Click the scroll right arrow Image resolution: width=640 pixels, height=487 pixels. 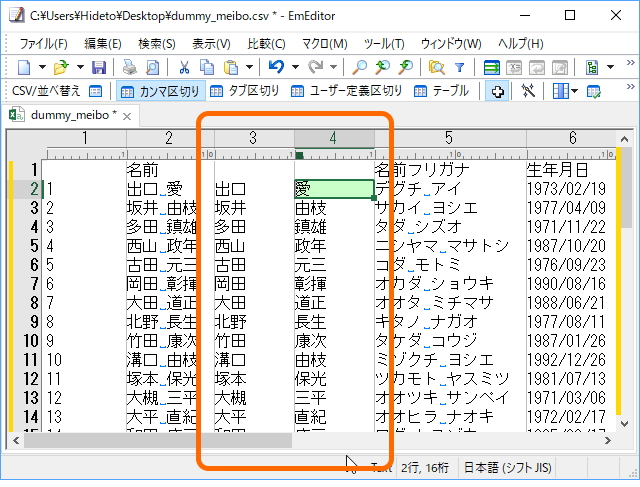(608, 441)
